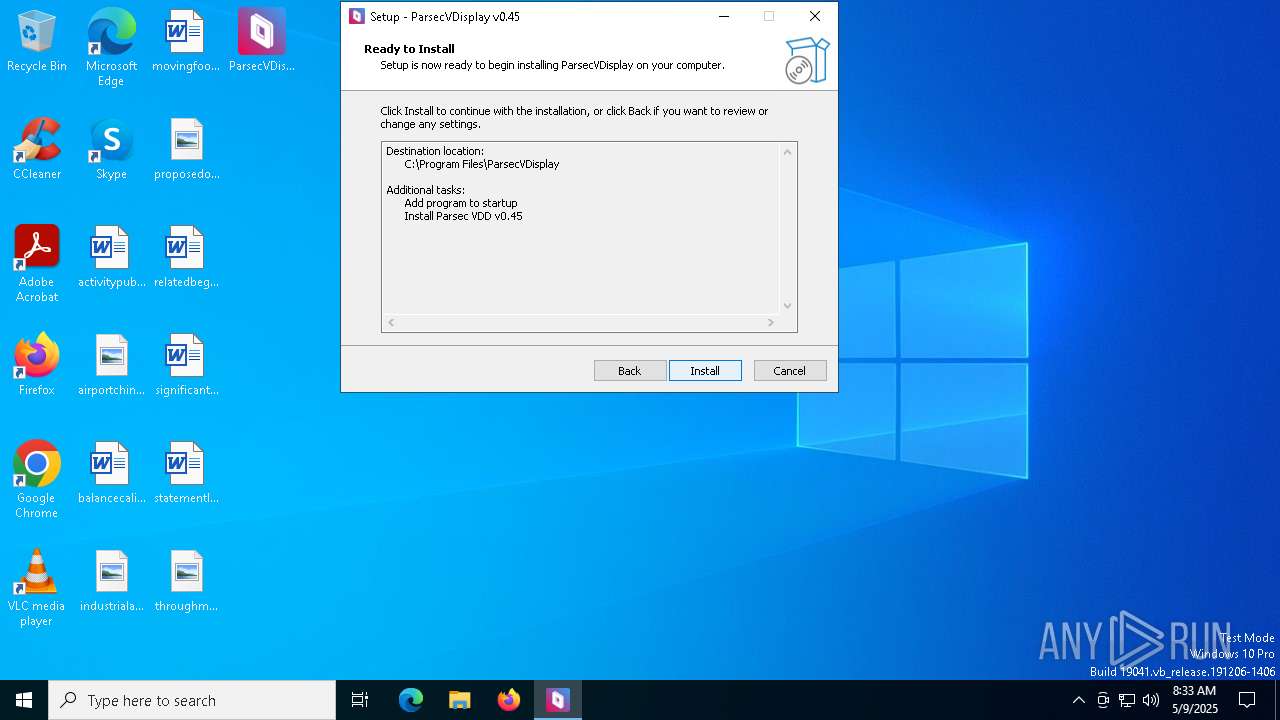The height and width of the screenshot is (720, 1280).
Task: Launch Microsoft Edge from the taskbar
Action: click(x=411, y=700)
